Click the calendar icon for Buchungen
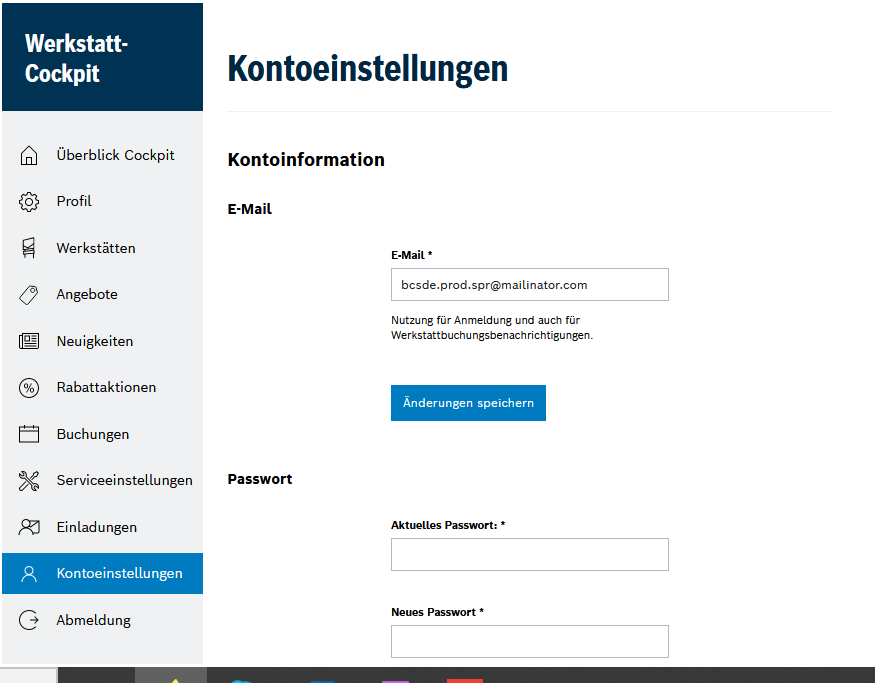 point(29,434)
